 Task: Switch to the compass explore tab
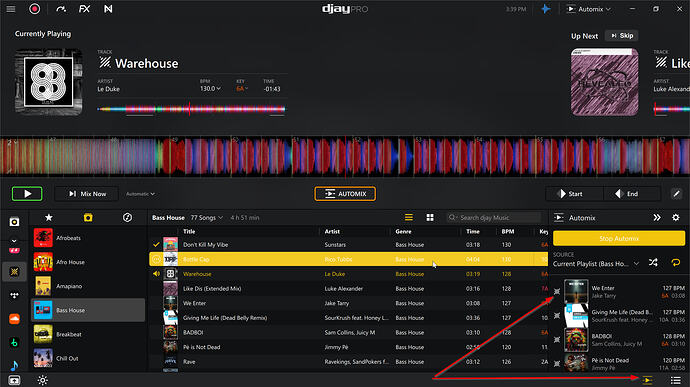127,217
